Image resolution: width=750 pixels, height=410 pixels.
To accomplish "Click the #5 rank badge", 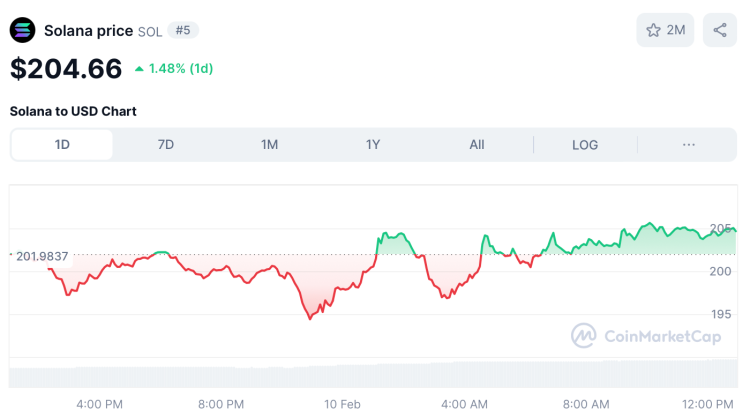I will coord(183,30).
